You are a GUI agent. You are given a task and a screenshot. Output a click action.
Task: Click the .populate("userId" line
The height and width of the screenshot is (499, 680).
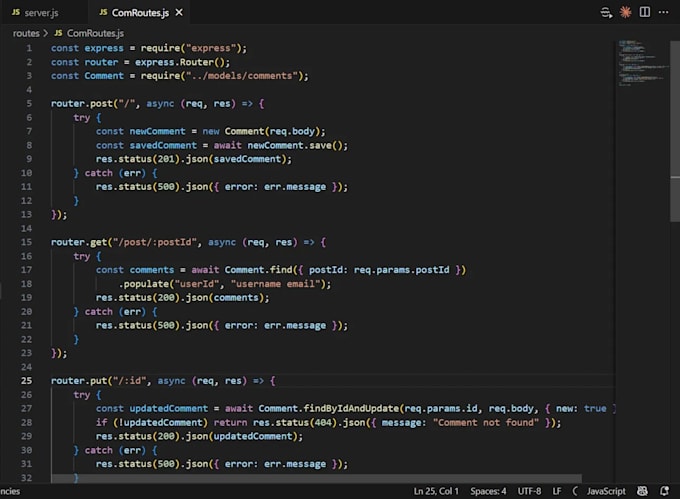click(x=225, y=284)
